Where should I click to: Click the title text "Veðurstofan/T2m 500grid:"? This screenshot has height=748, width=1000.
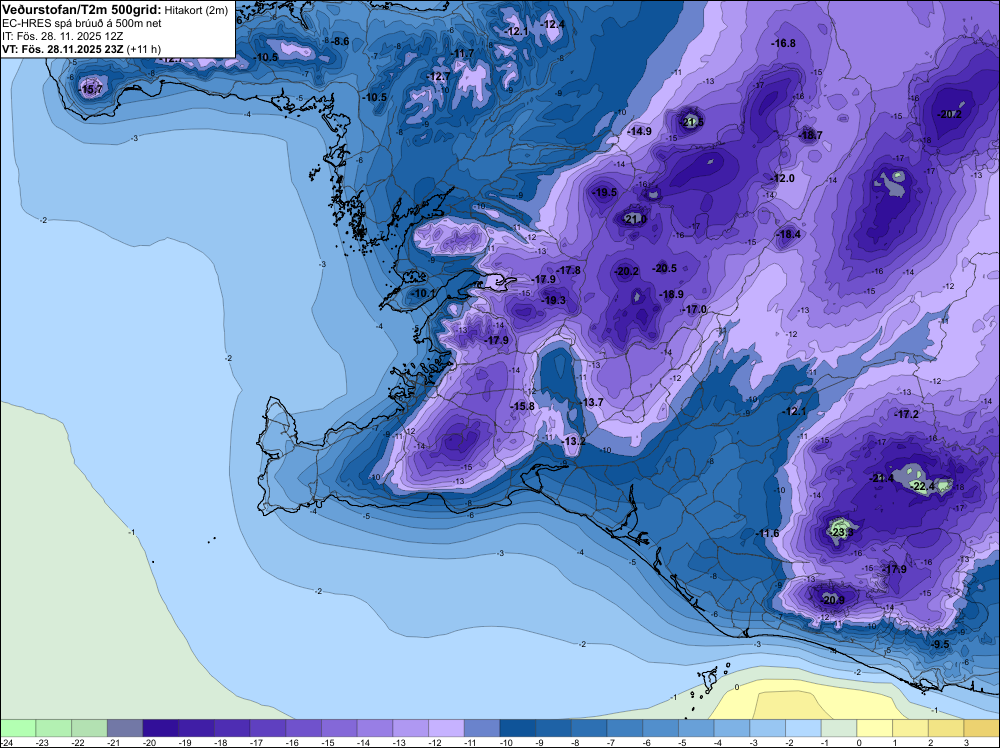pyautogui.click(x=82, y=10)
